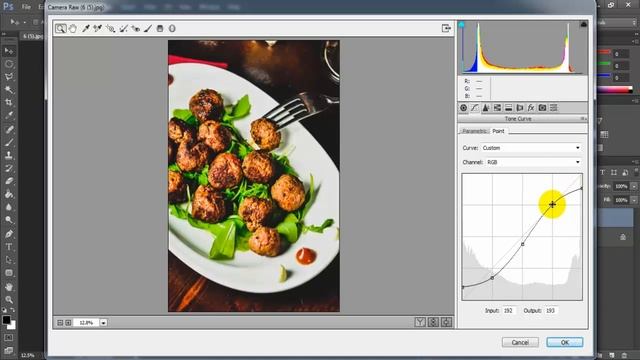This screenshot has width=640, height=360.
Task: Open the Detail panel tab icon
Action: [486, 108]
